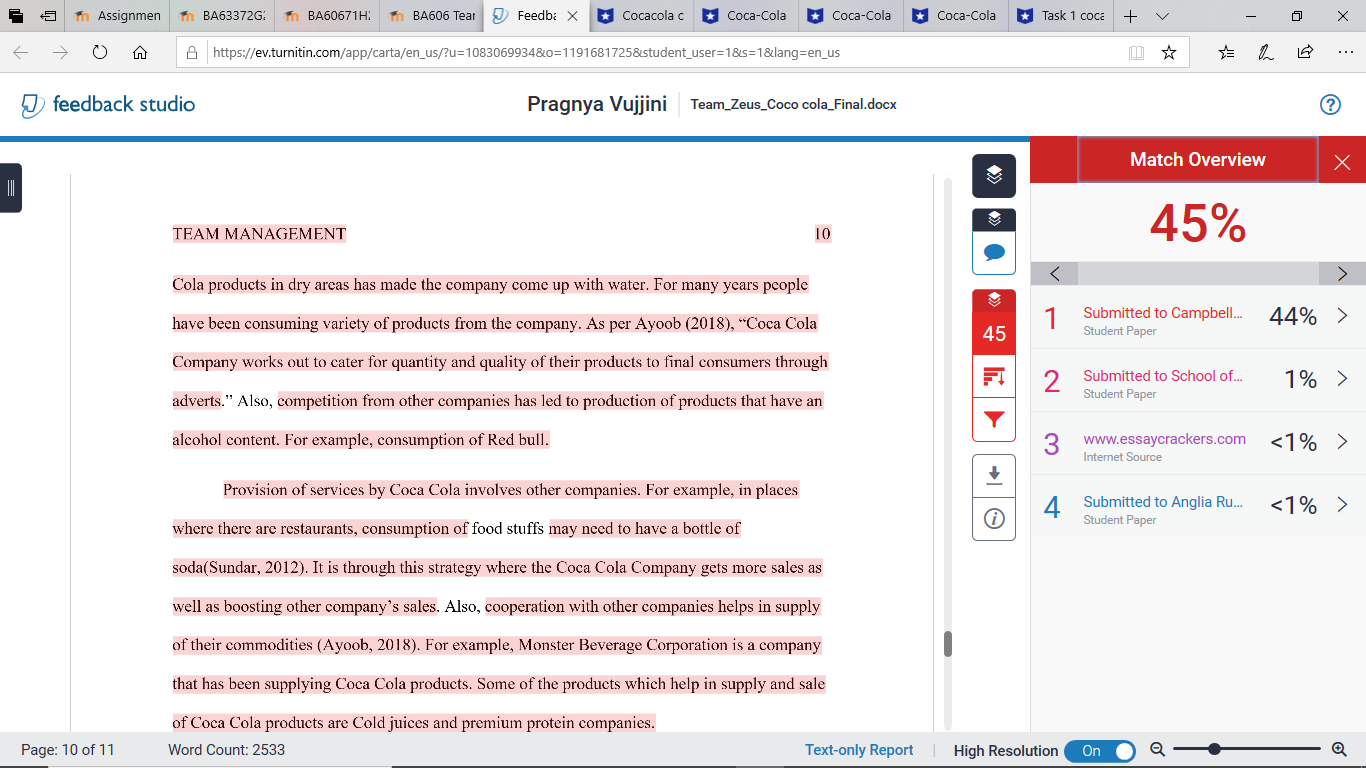The height and width of the screenshot is (768, 1366).
Task: Open the All Sources breakdown icon
Action: click(x=994, y=377)
